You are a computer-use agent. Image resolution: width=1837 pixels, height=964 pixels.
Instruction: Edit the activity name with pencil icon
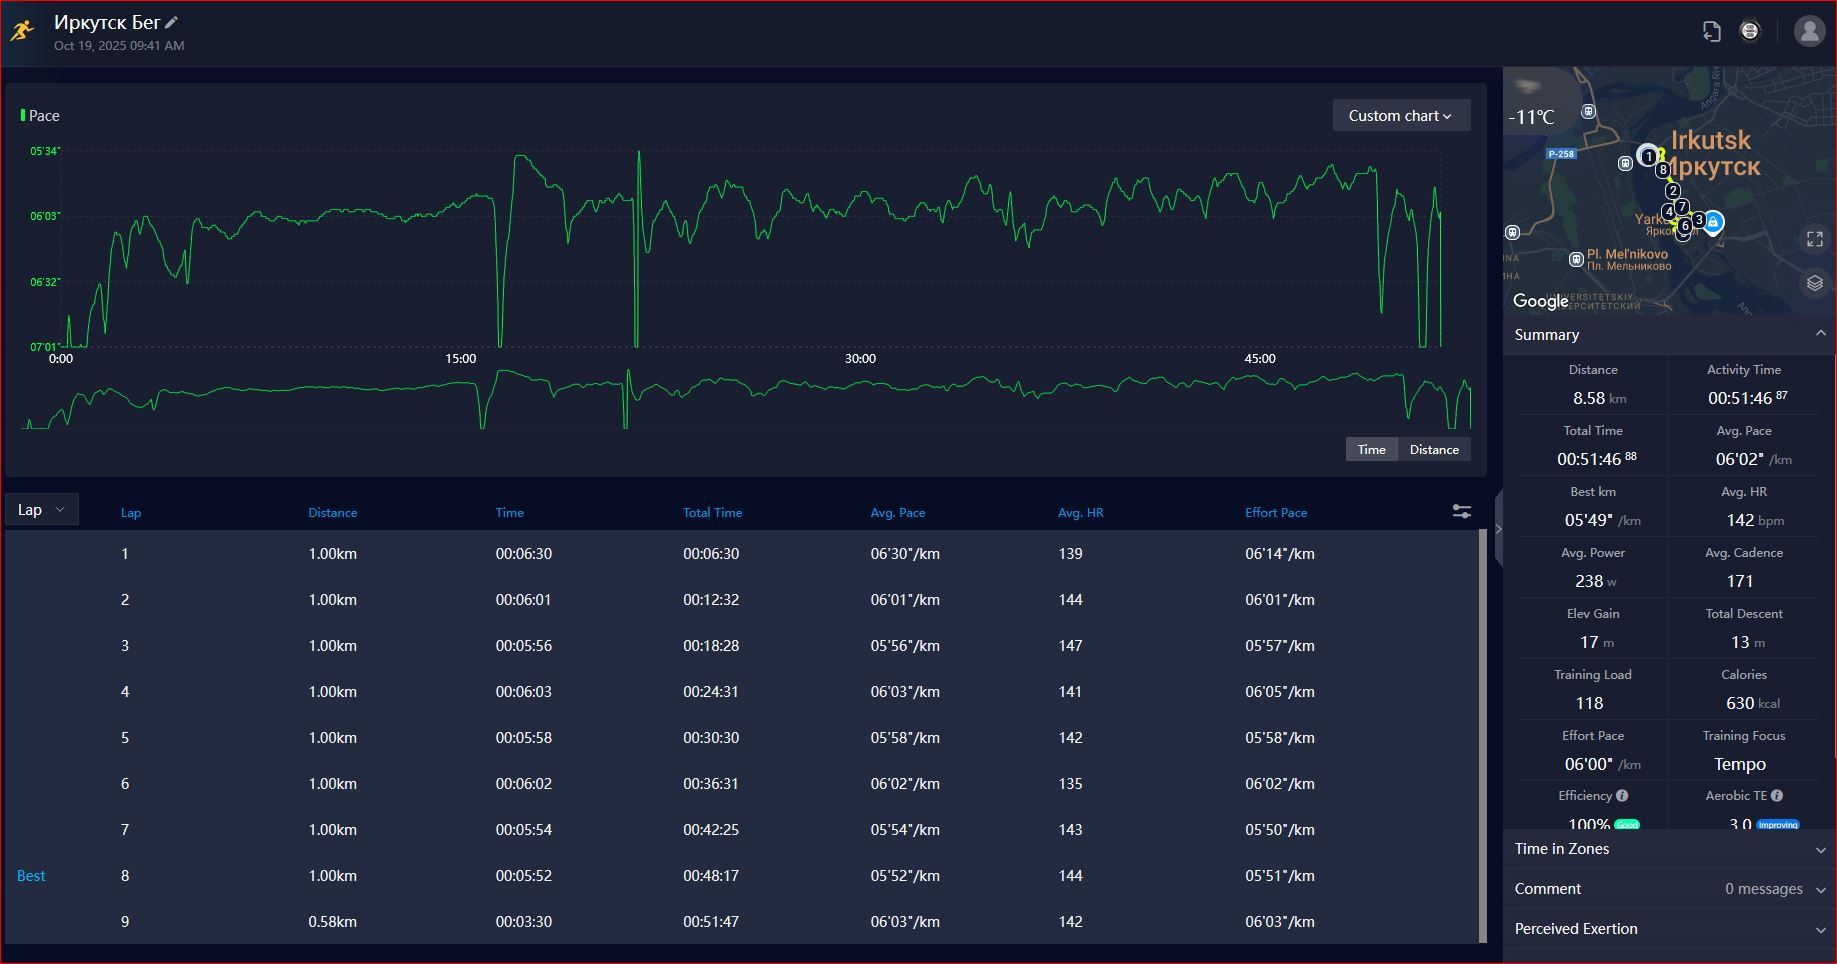coord(171,22)
